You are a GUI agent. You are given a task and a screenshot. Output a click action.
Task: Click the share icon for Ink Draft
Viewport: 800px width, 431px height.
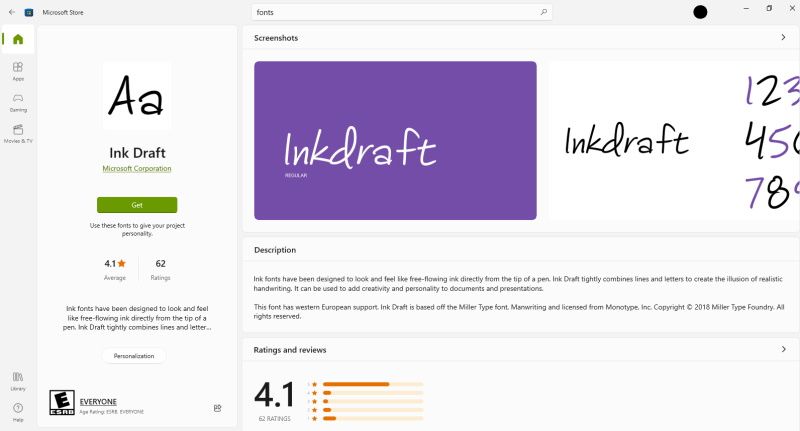pyautogui.click(x=217, y=408)
